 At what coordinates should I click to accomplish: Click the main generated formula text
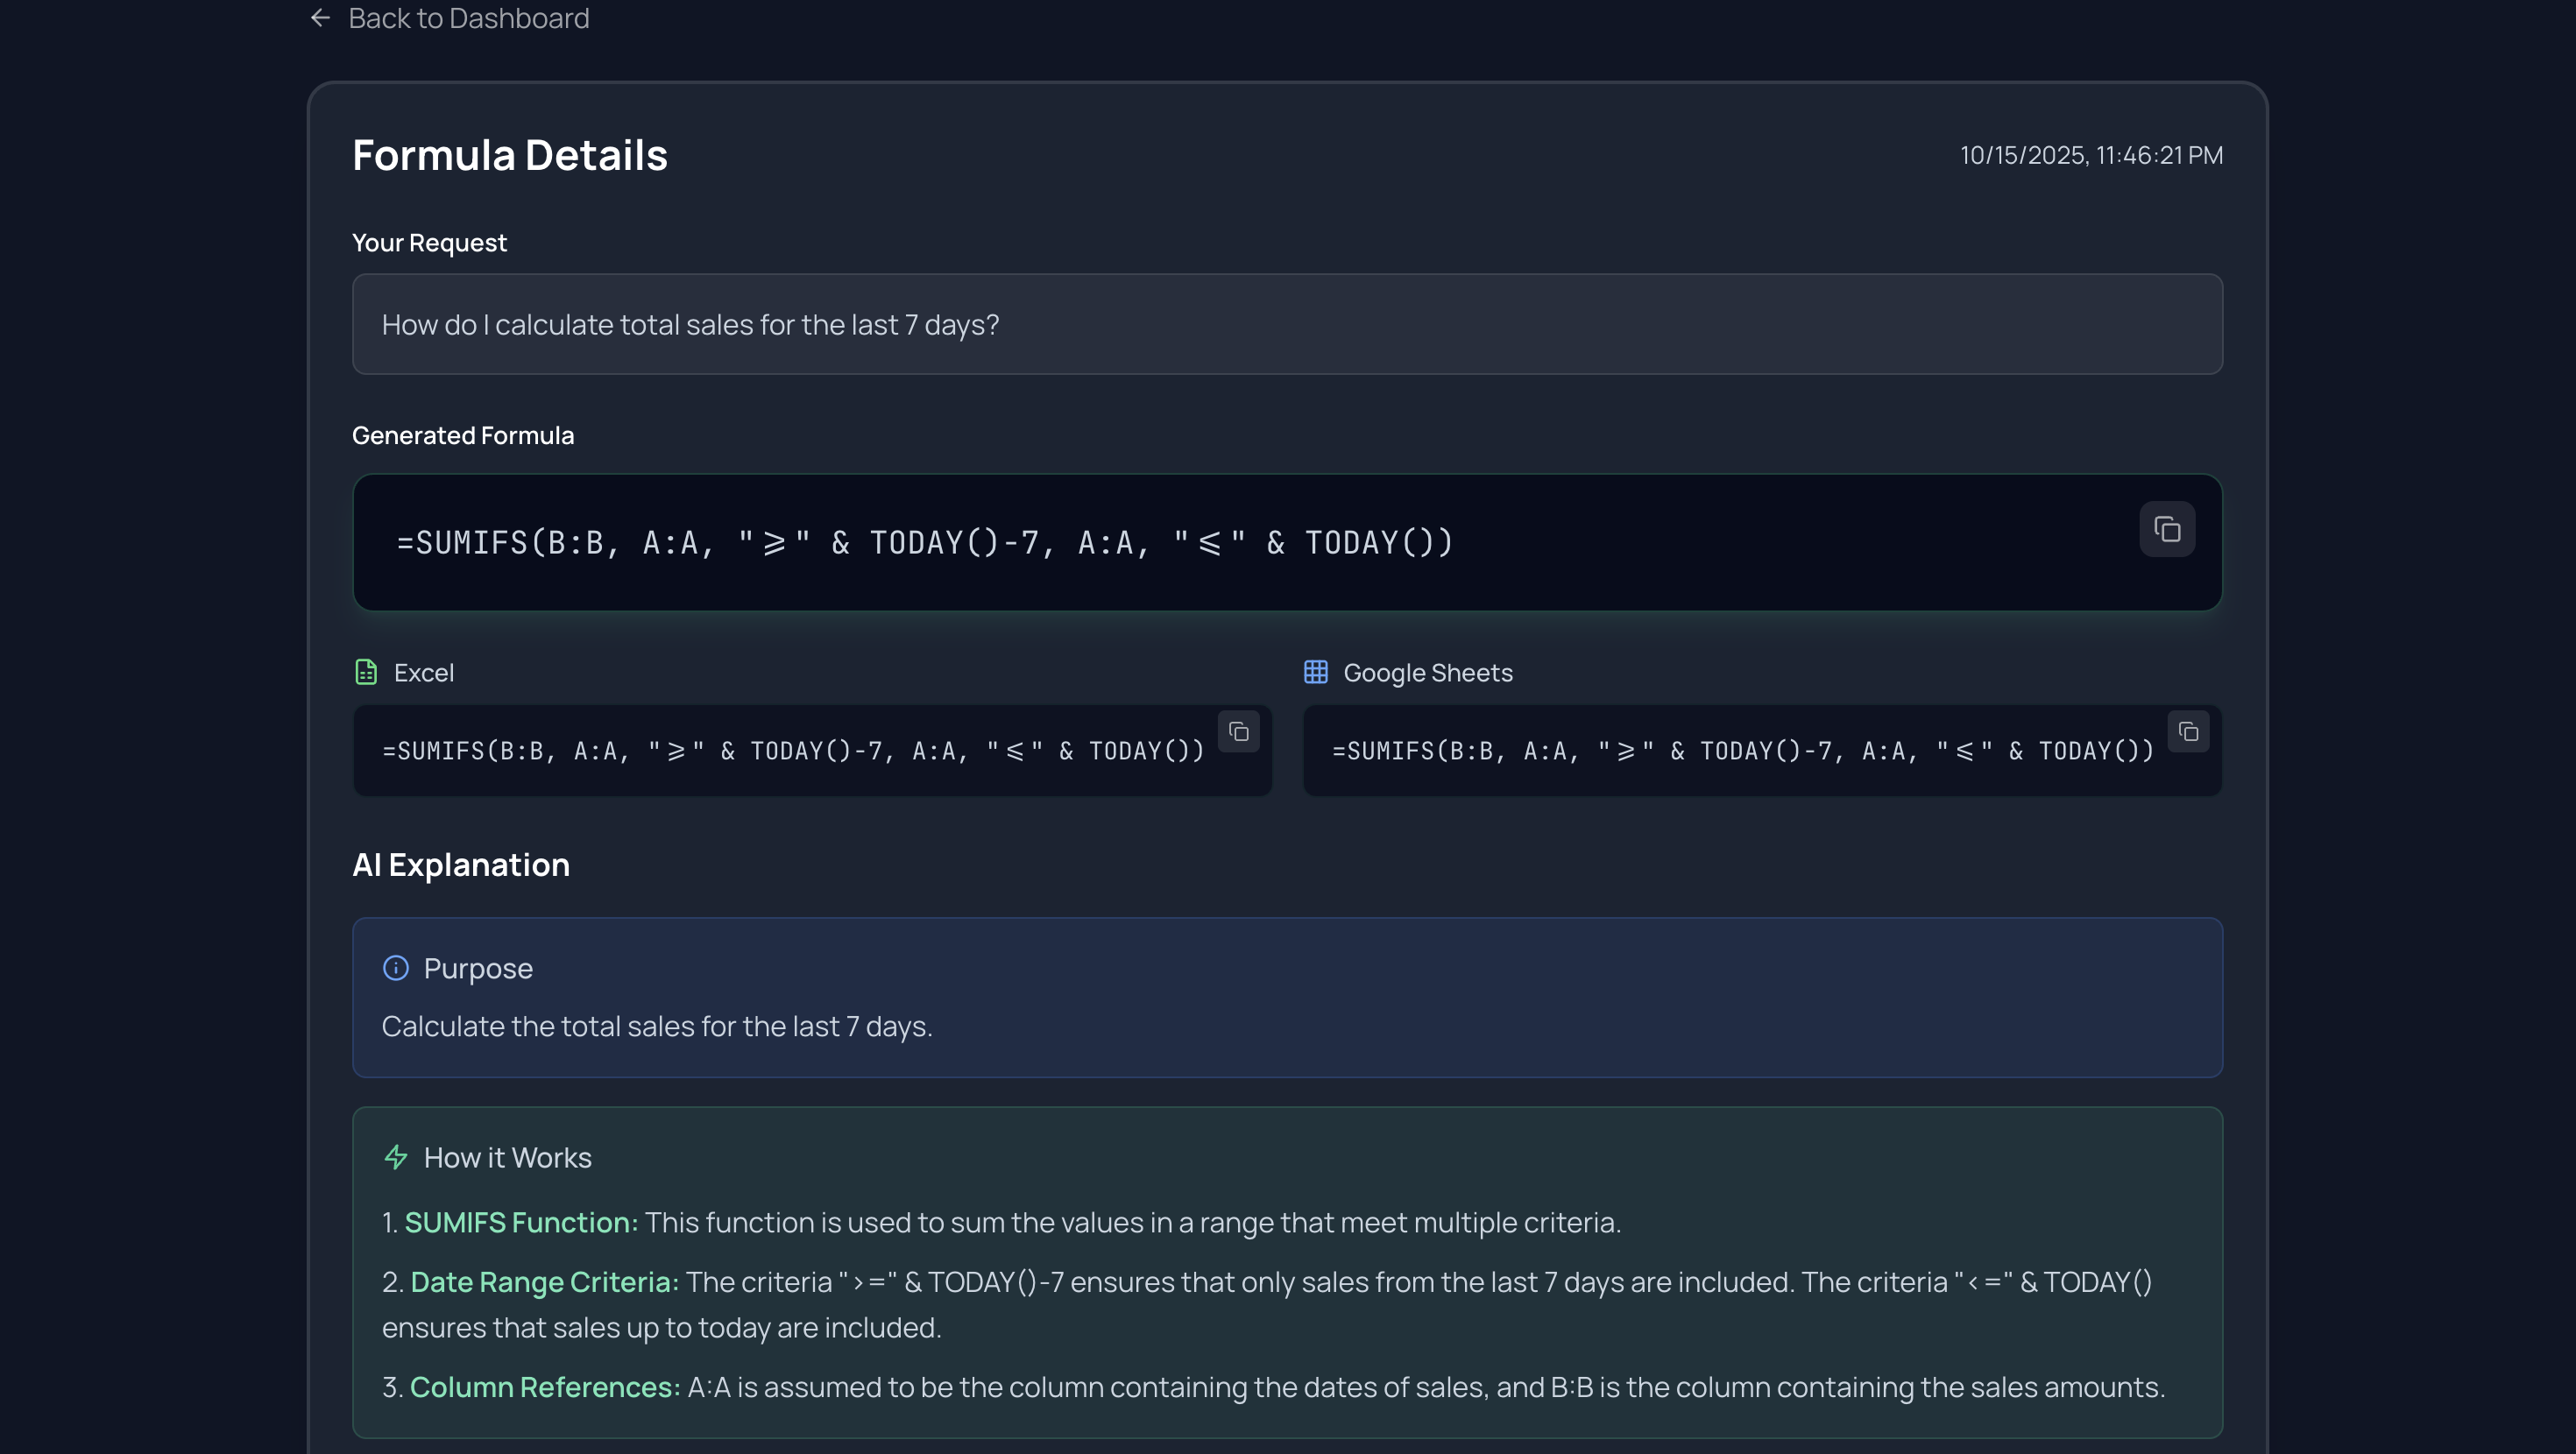click(924, 543)
